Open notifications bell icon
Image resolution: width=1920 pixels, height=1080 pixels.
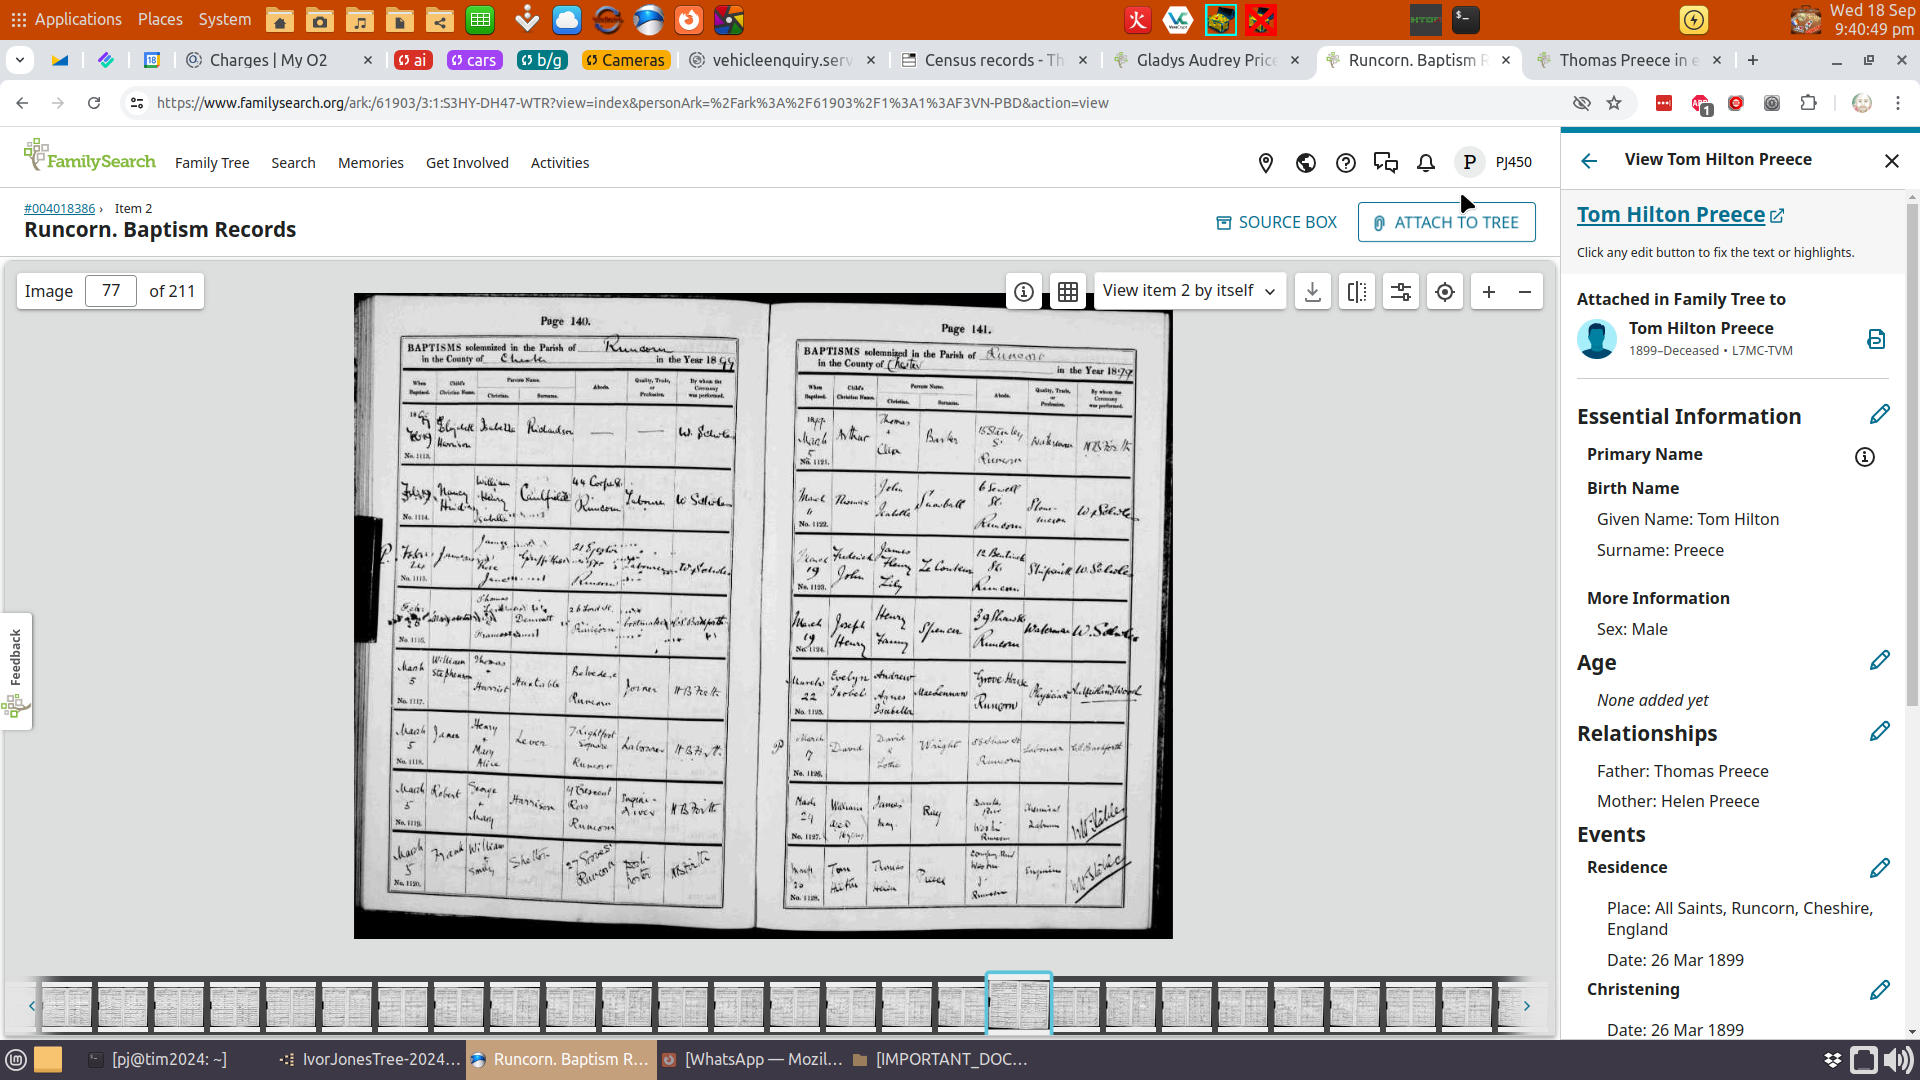click(1426, 163)
